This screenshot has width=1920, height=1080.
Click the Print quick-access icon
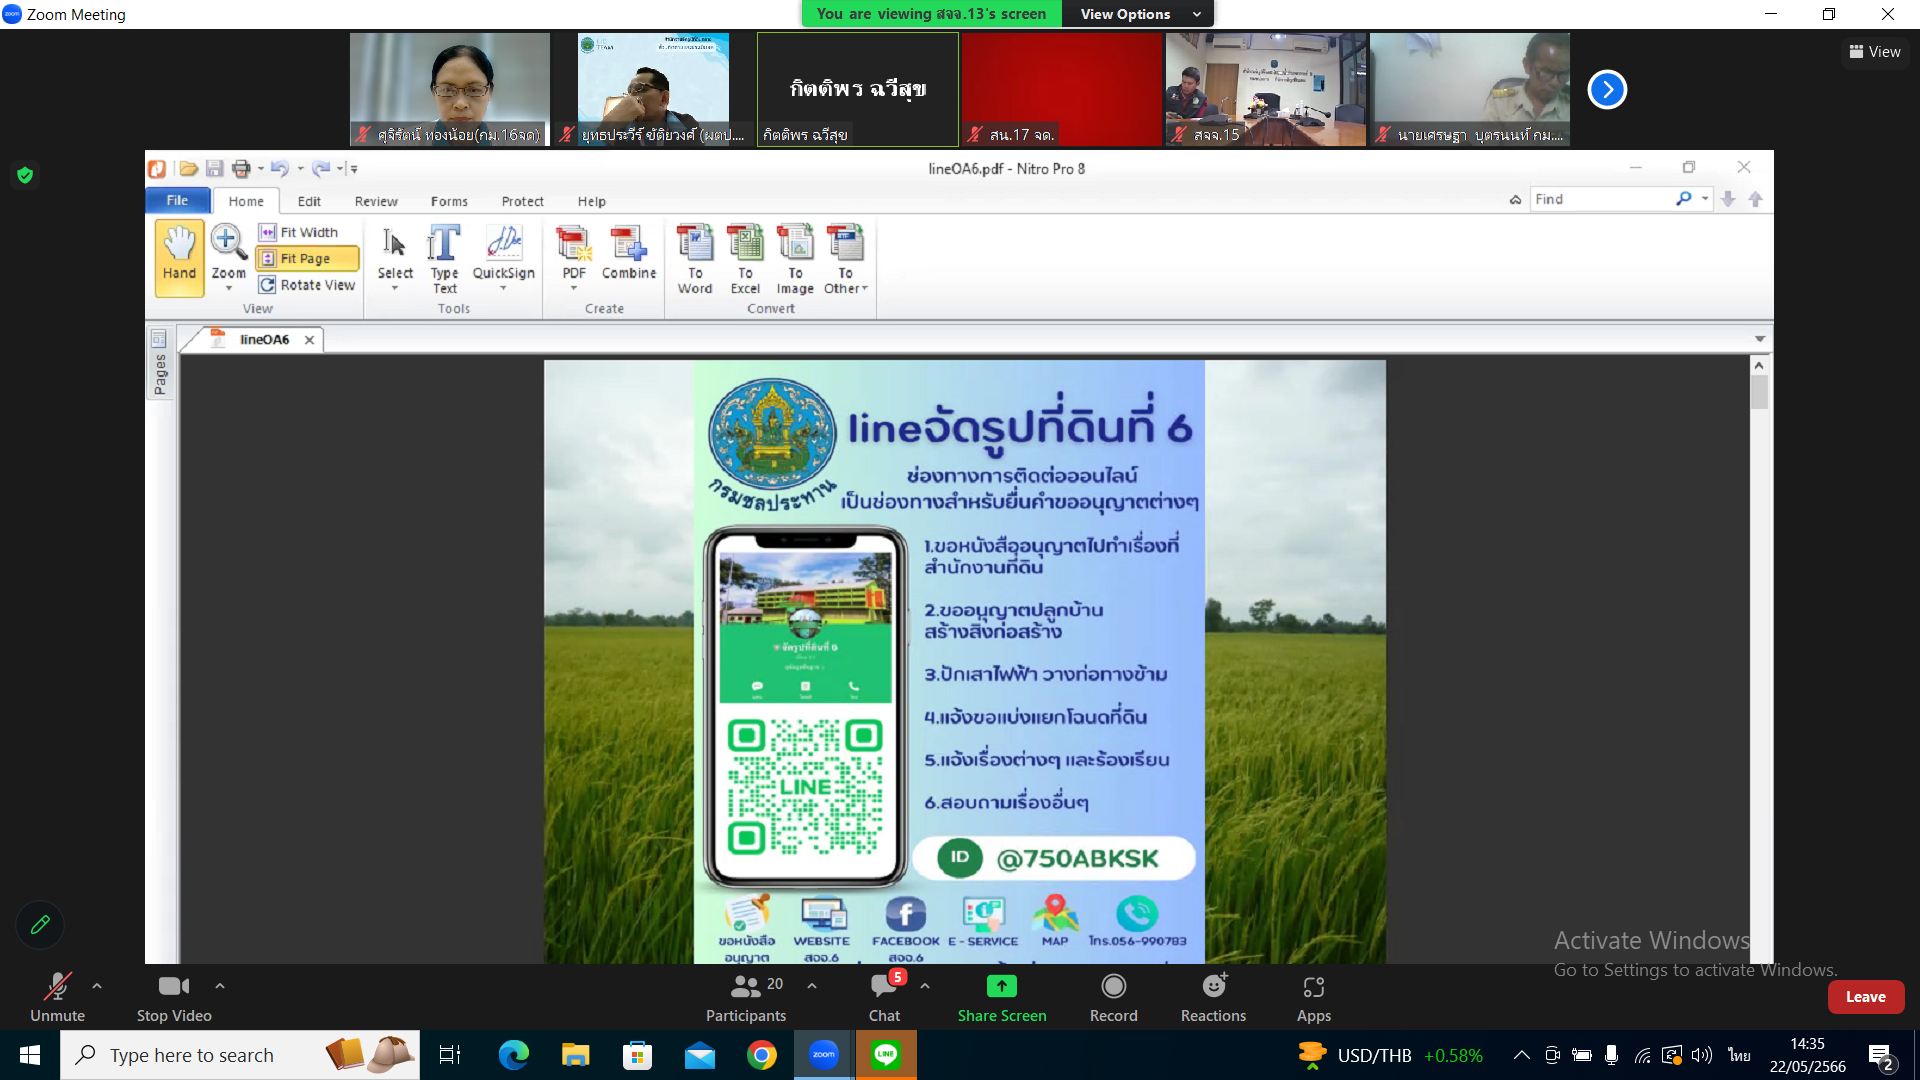[x=241, y=168]
